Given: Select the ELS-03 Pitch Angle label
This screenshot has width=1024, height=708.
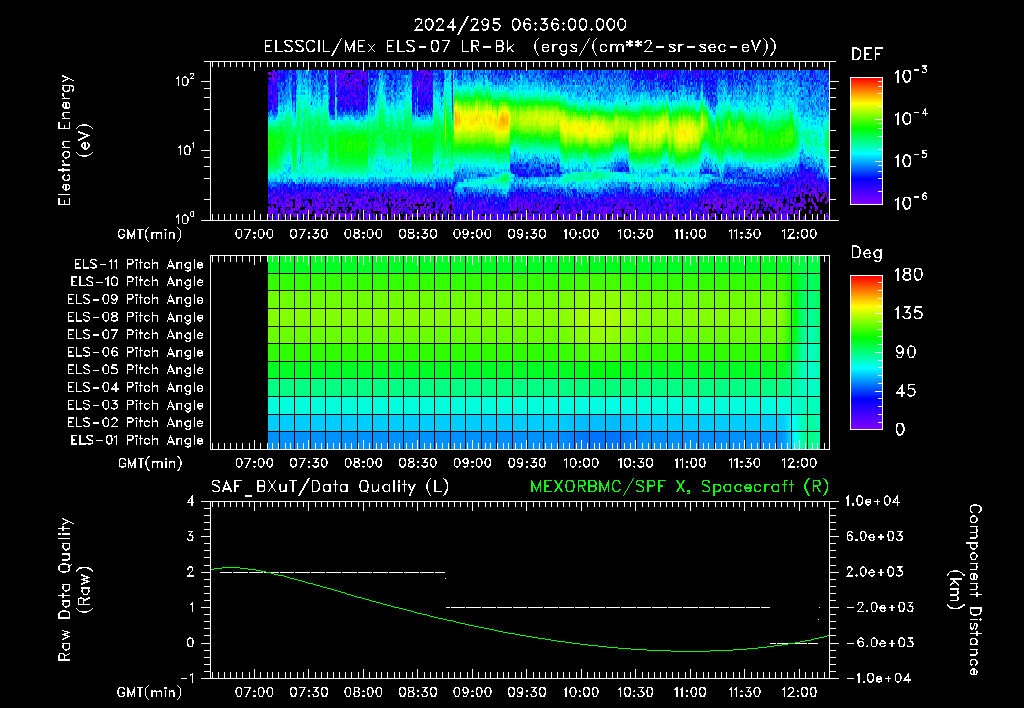Looking at the screenshot, I should (135, 406).
